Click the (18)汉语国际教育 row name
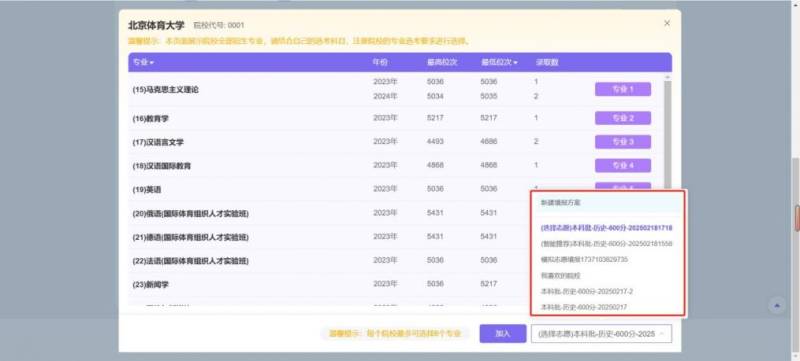 [162, 166]
